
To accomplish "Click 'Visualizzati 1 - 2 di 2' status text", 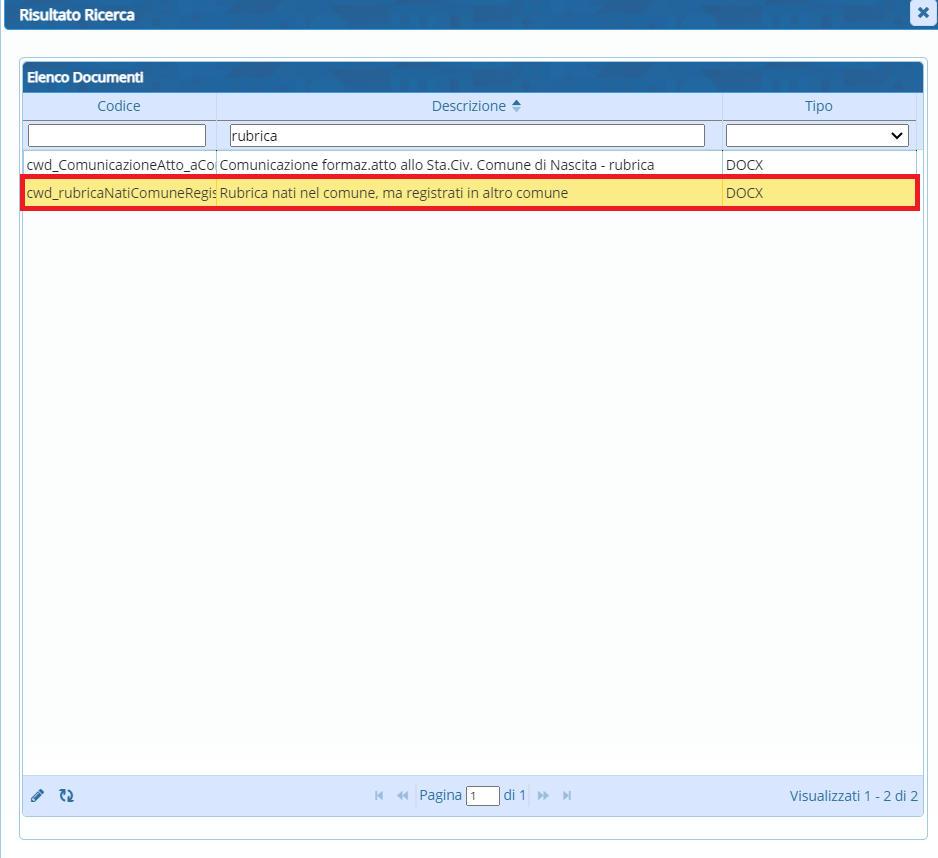I will point(853,796).
